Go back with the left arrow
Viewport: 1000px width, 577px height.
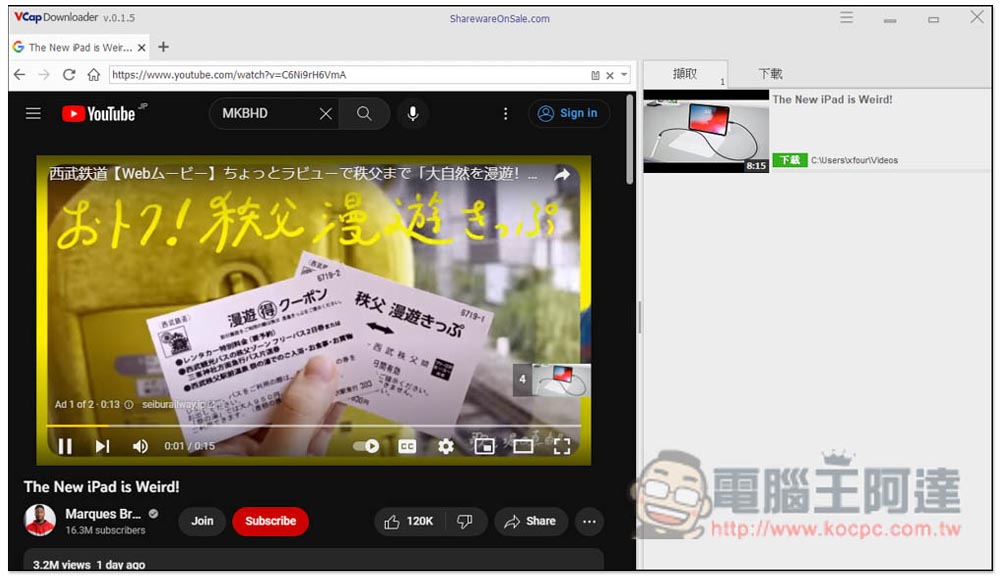20,75
